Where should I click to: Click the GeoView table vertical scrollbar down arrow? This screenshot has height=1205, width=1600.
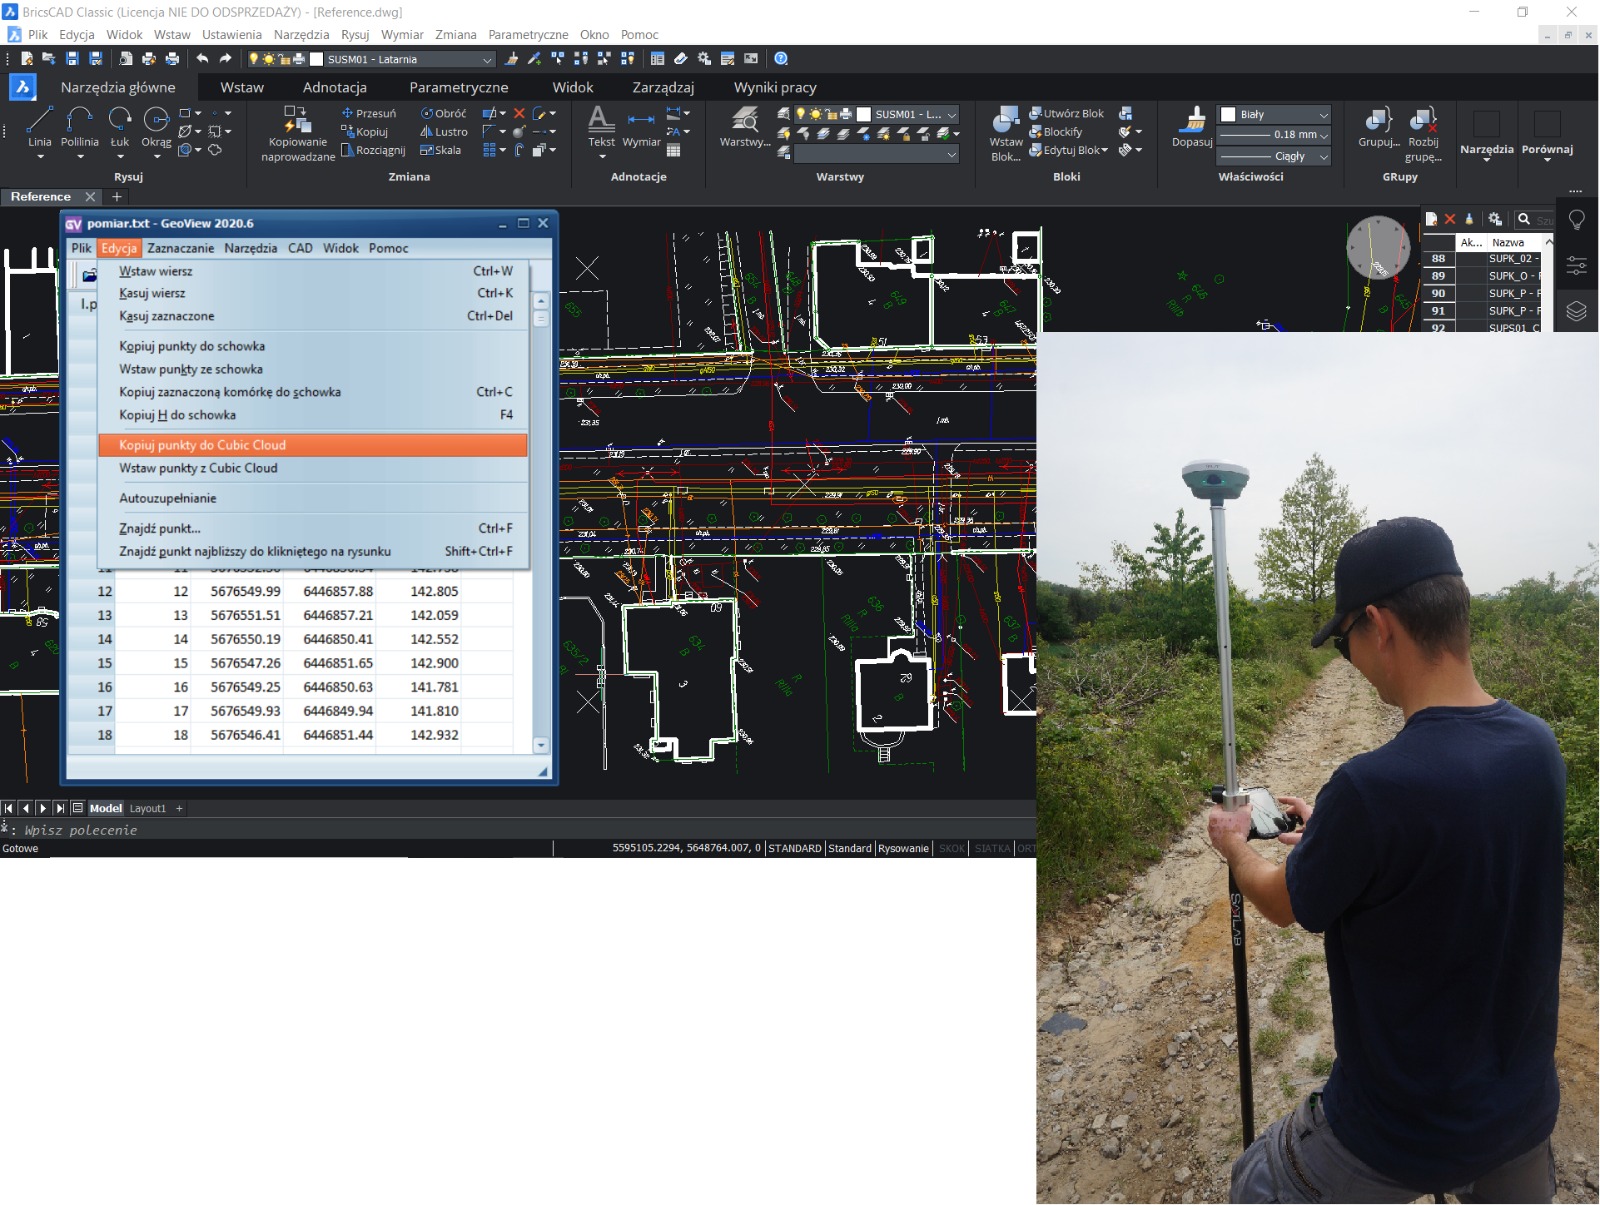pos(541,745)
